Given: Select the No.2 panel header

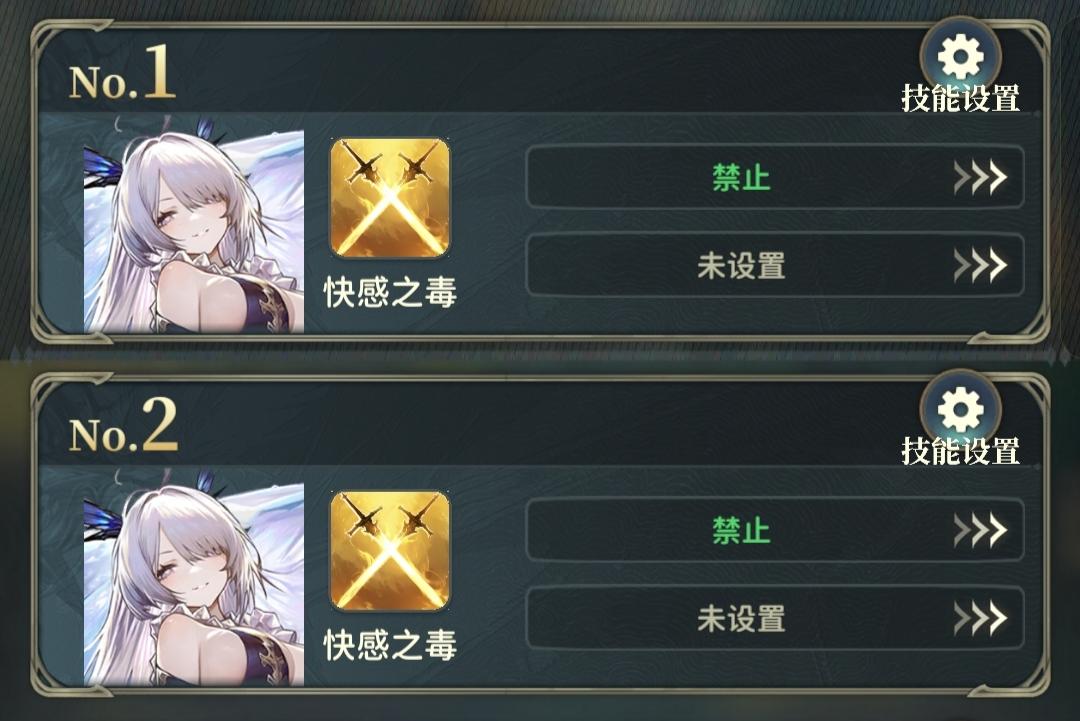Looking at the screenshot, I should point(123,426).
